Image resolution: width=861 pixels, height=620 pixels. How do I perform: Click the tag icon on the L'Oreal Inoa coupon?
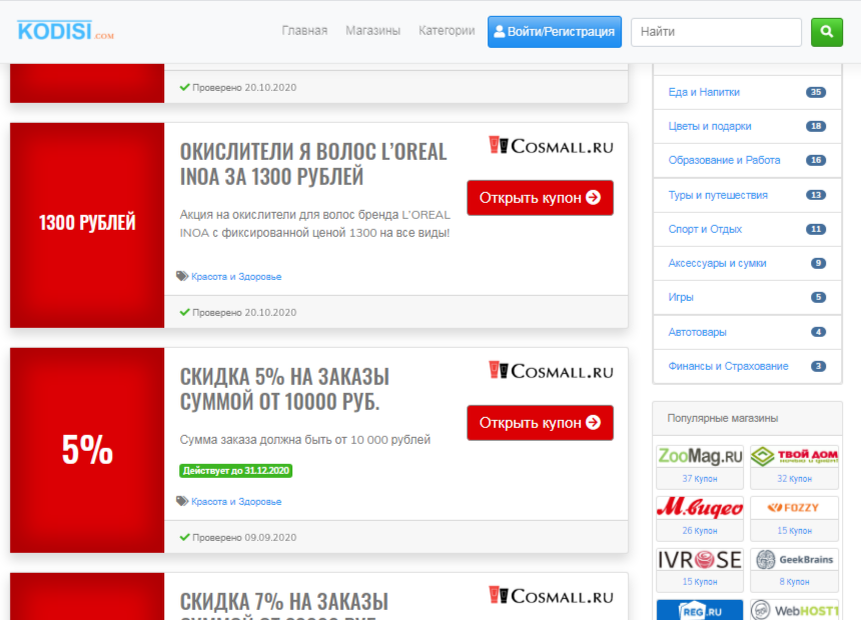pyautogui.click(x=182, y=276)
